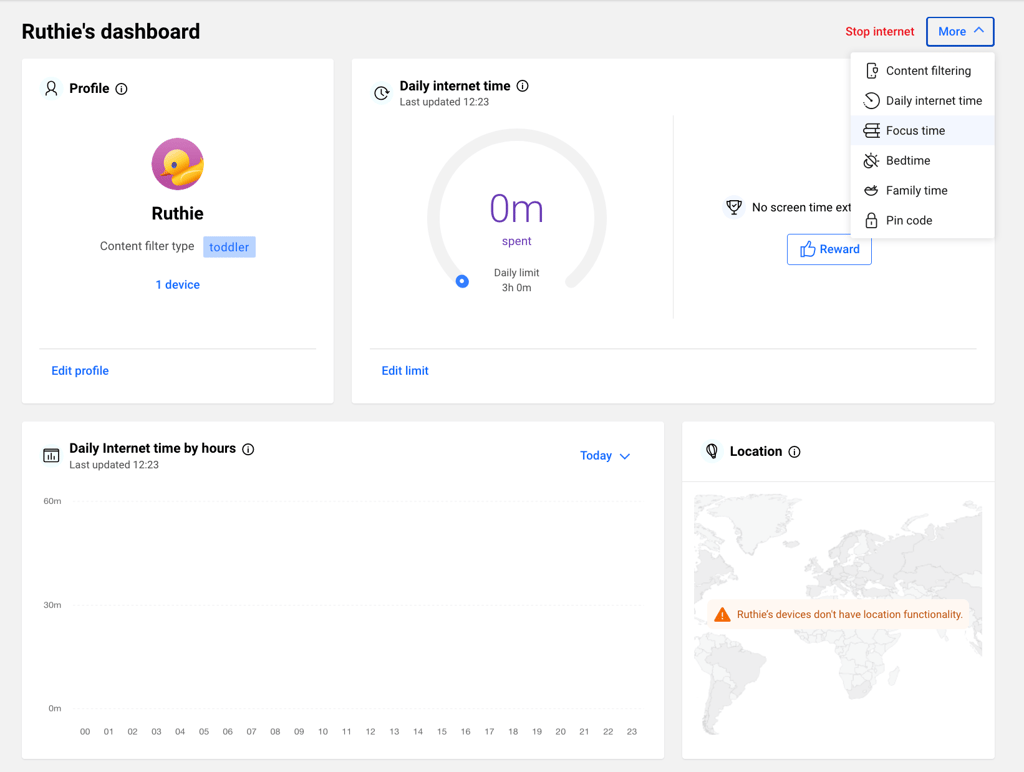
Task: Click the chart icon beside Daily Internet time by hours
Action: [x=51, y=455]
